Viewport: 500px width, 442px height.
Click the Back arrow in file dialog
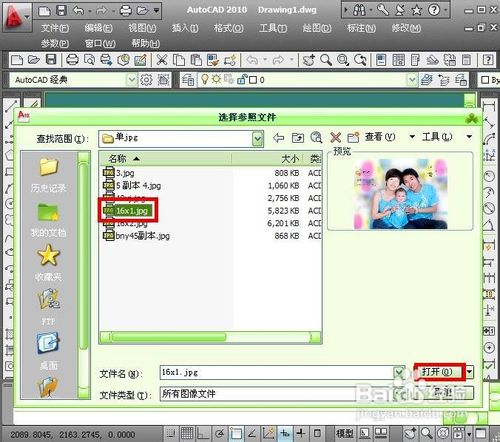(278, 137)
